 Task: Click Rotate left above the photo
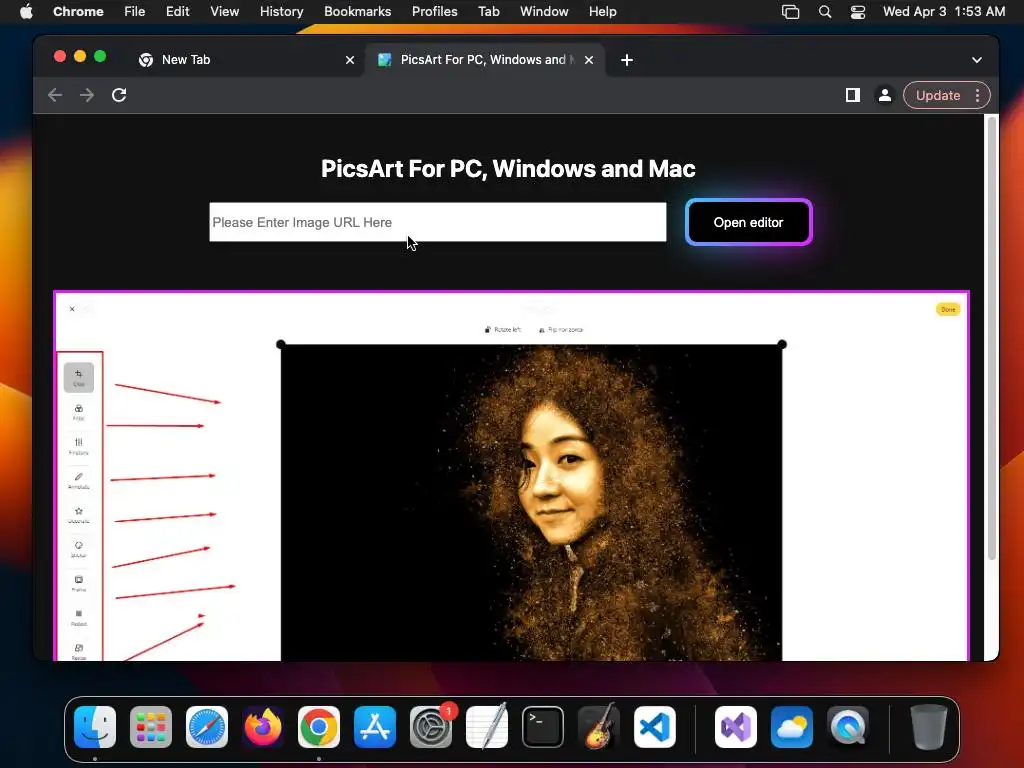coord(502,330)
